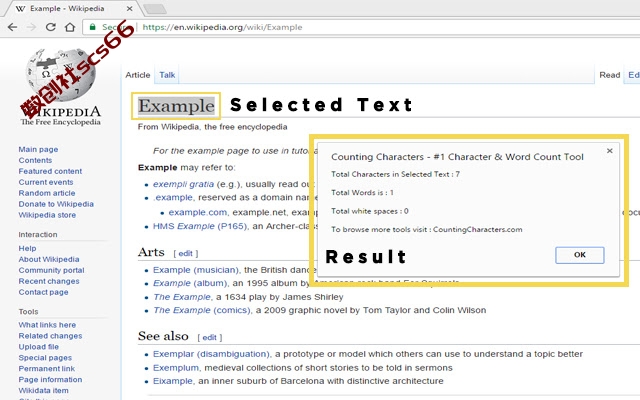The height and width of the screenshot is (400, 640).
Task: Open Help link in sidebar
Action: tap(27, 248)
